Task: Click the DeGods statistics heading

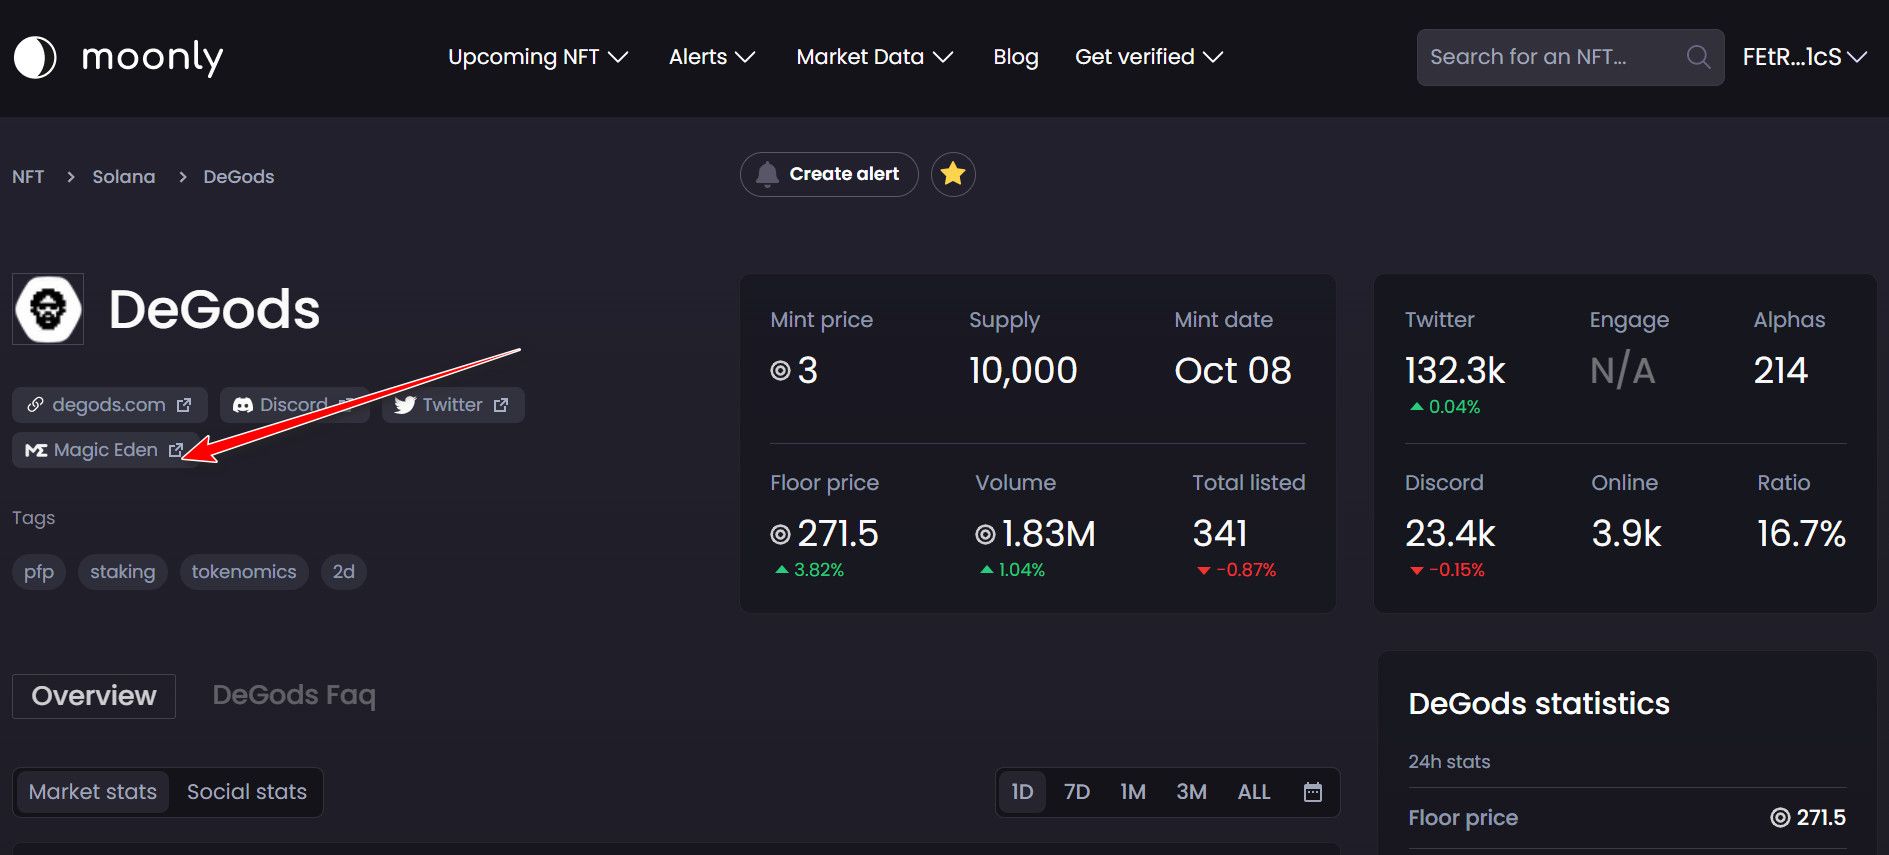Action: pos(1539,704)
